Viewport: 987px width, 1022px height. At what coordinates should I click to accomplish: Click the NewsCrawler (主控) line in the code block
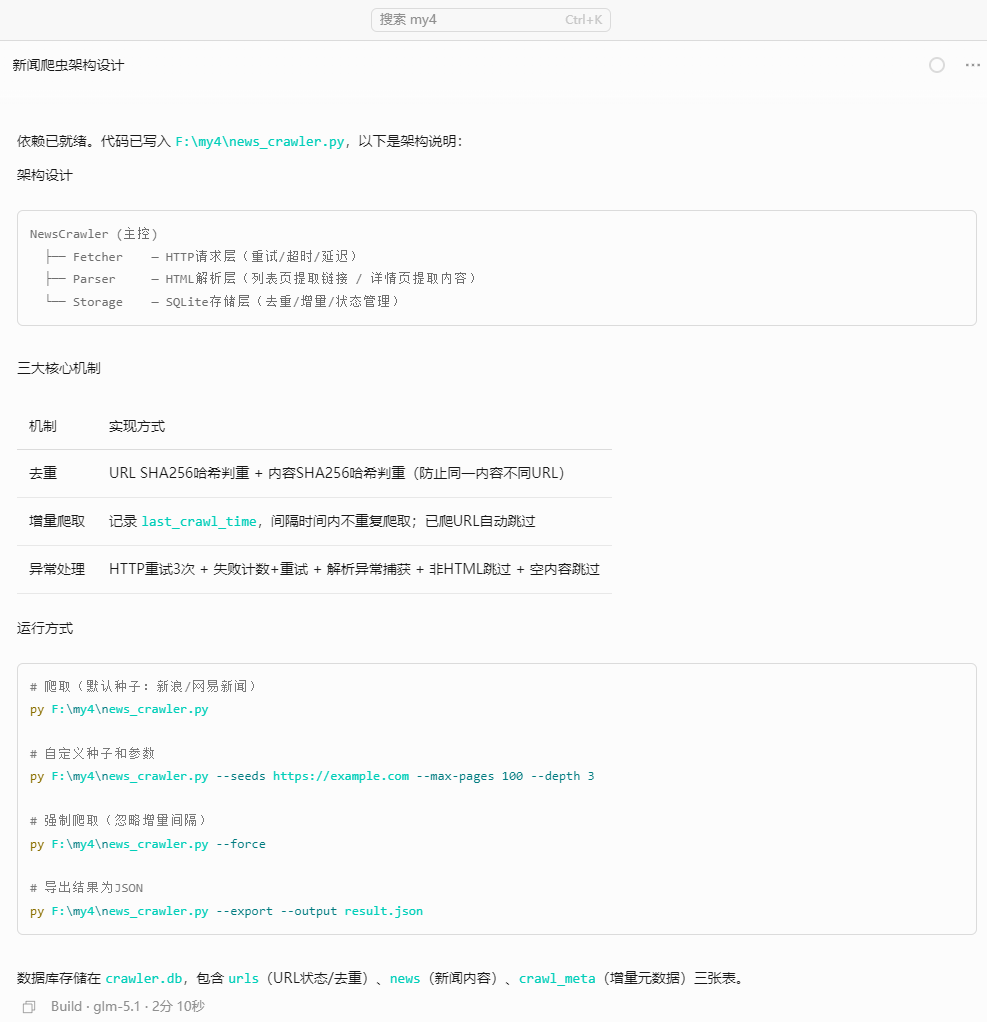click(x=94, y=234)
